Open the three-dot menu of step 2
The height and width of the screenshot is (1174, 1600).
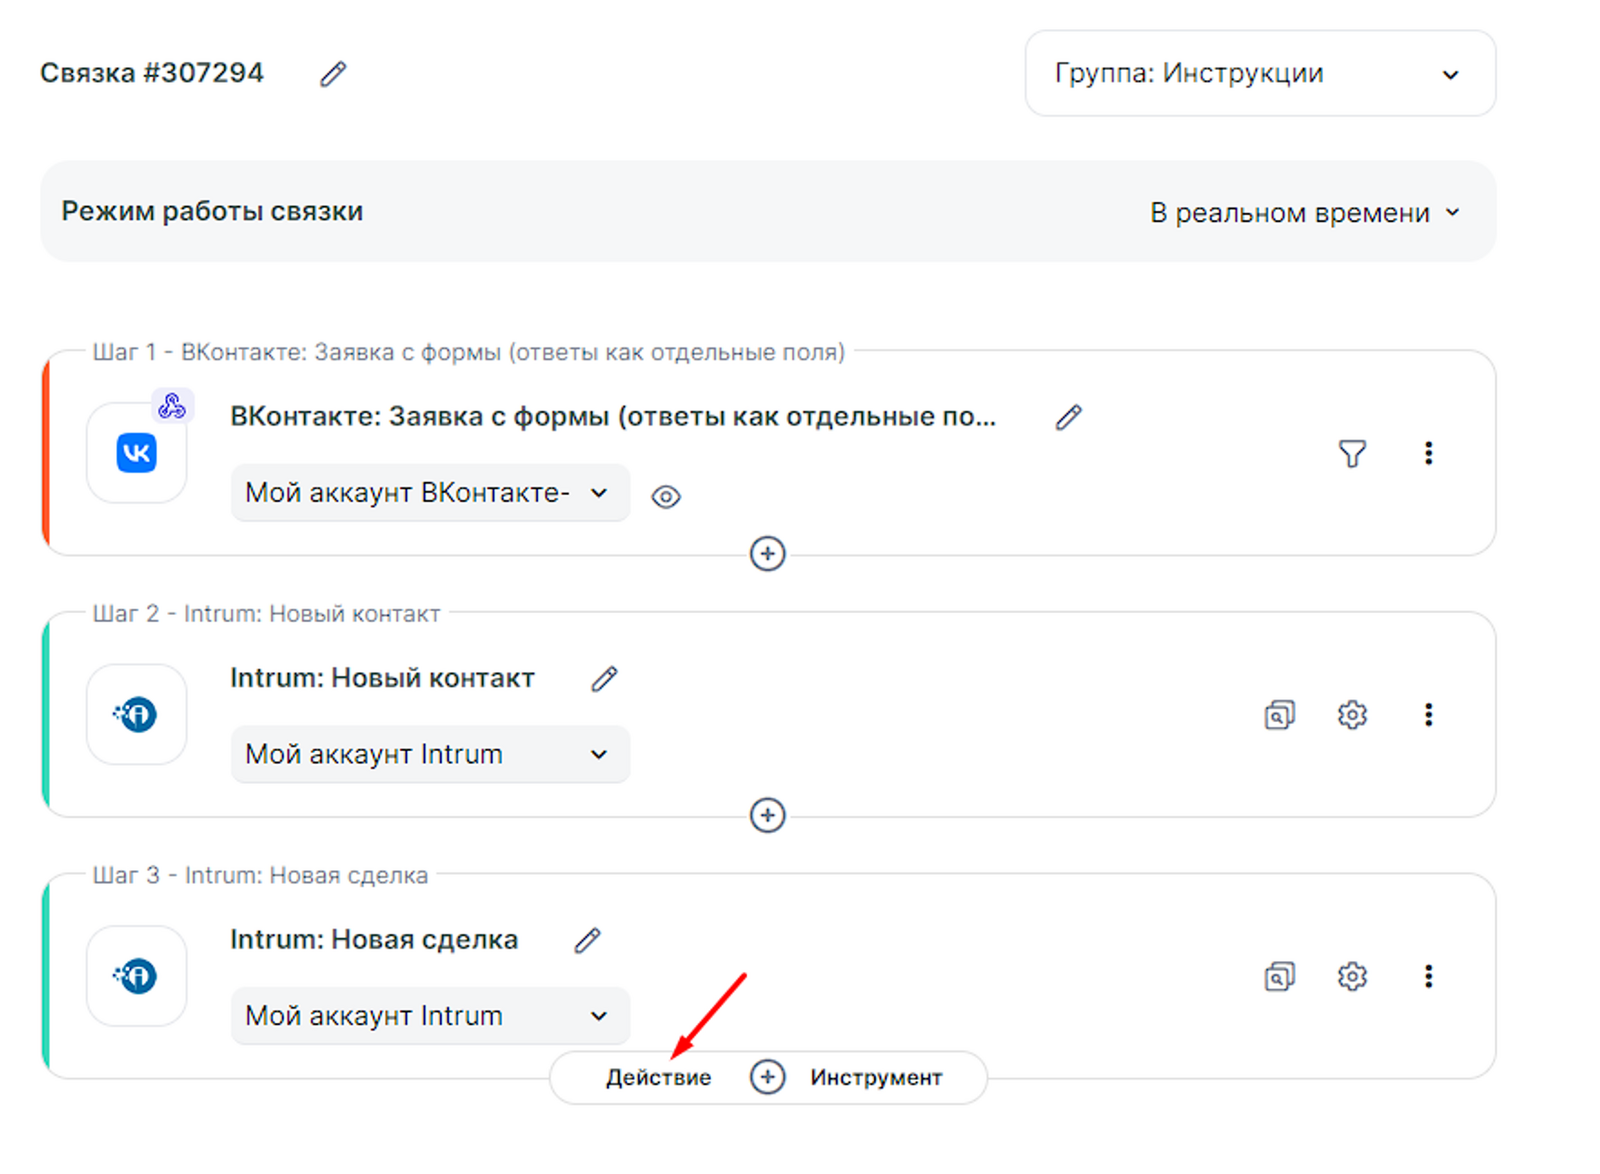(1428, 715)
